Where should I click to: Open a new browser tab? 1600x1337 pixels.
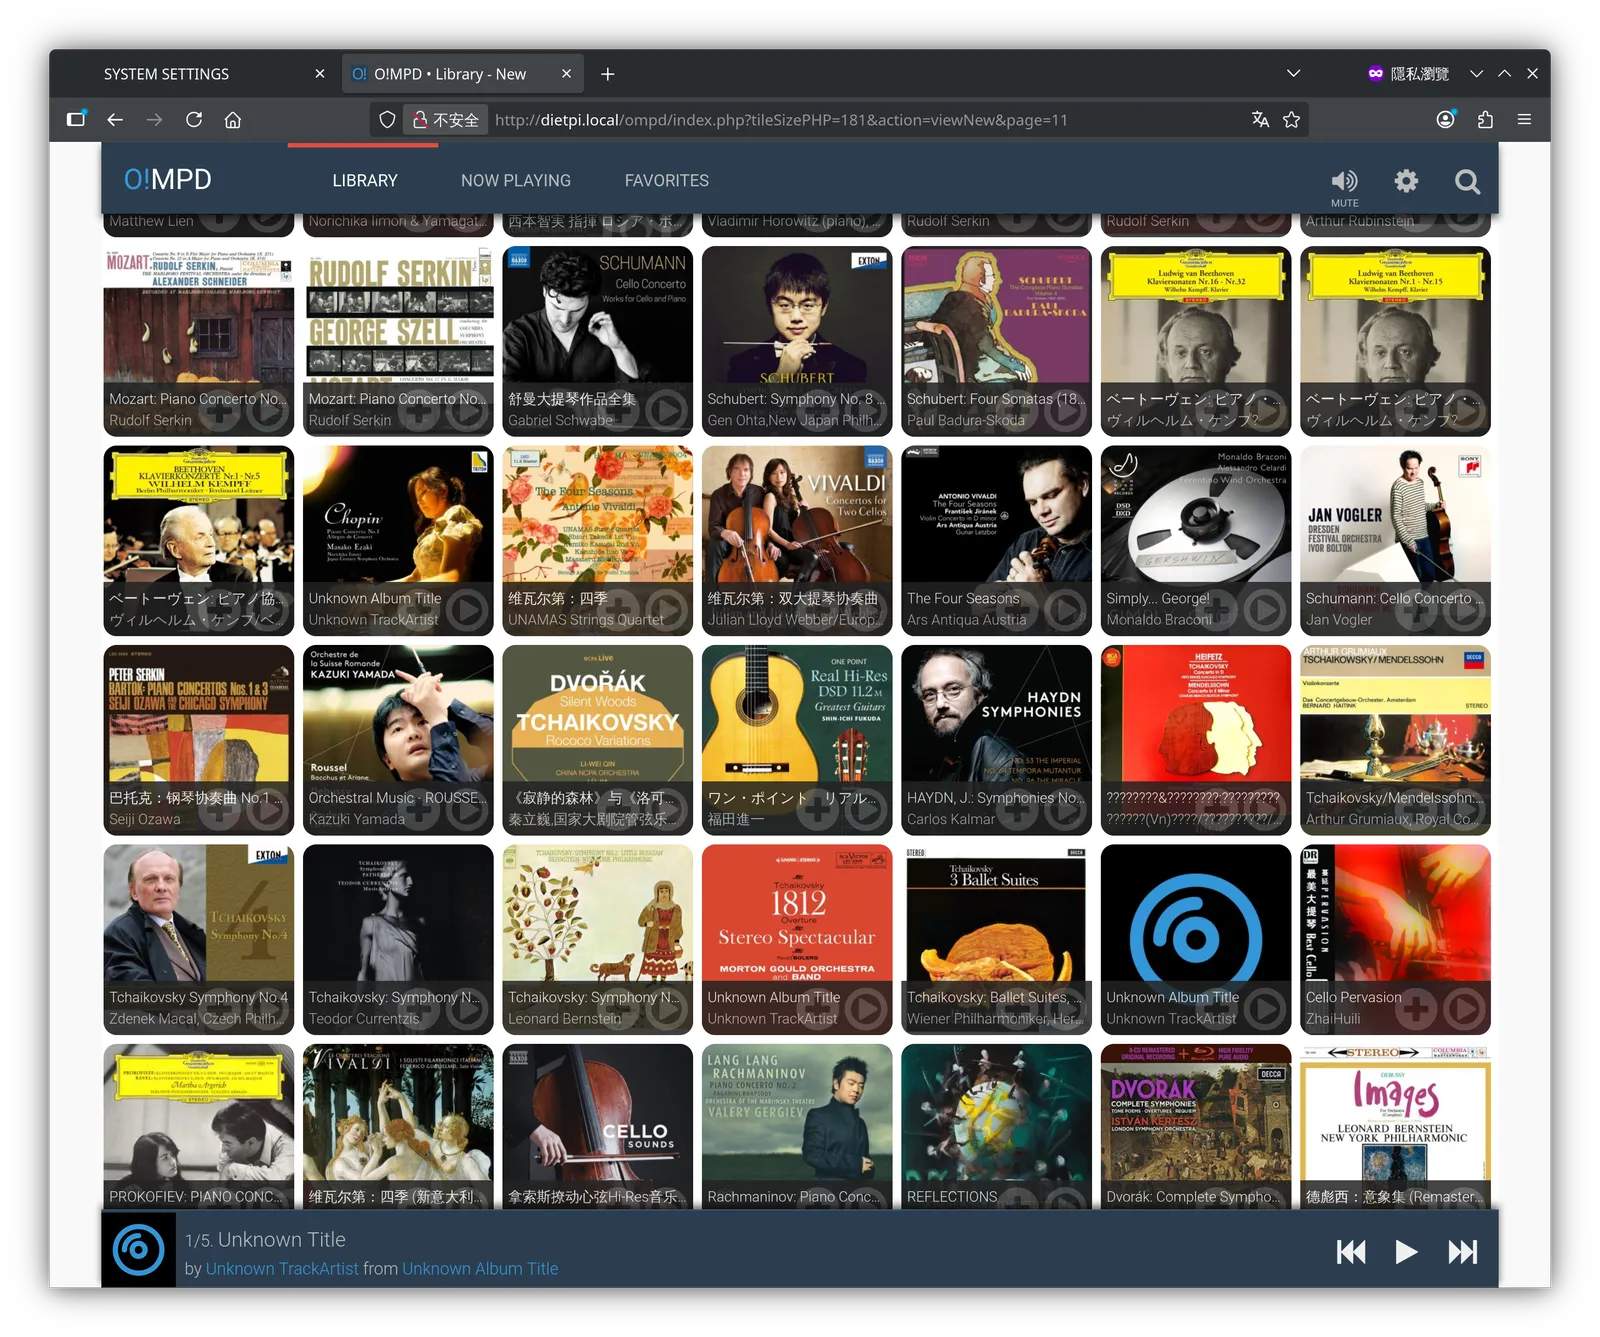607,74
